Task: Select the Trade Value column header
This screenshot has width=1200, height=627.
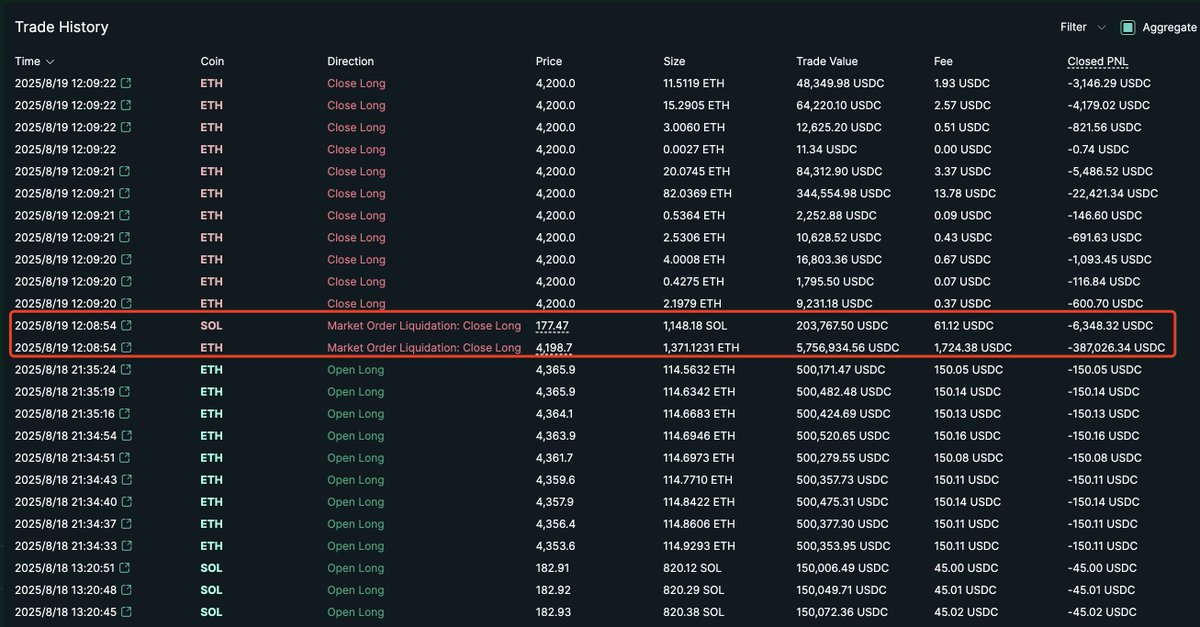Action: 827,62
